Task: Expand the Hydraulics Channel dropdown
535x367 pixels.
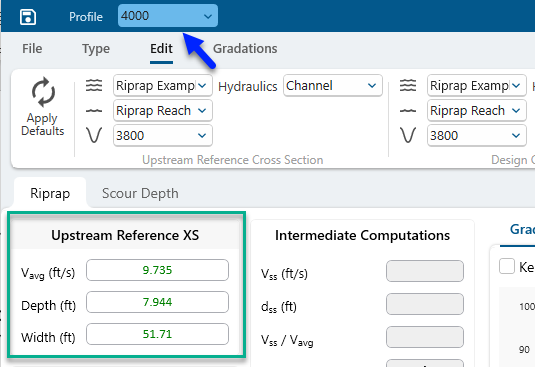Action: (x=333, y=86)
